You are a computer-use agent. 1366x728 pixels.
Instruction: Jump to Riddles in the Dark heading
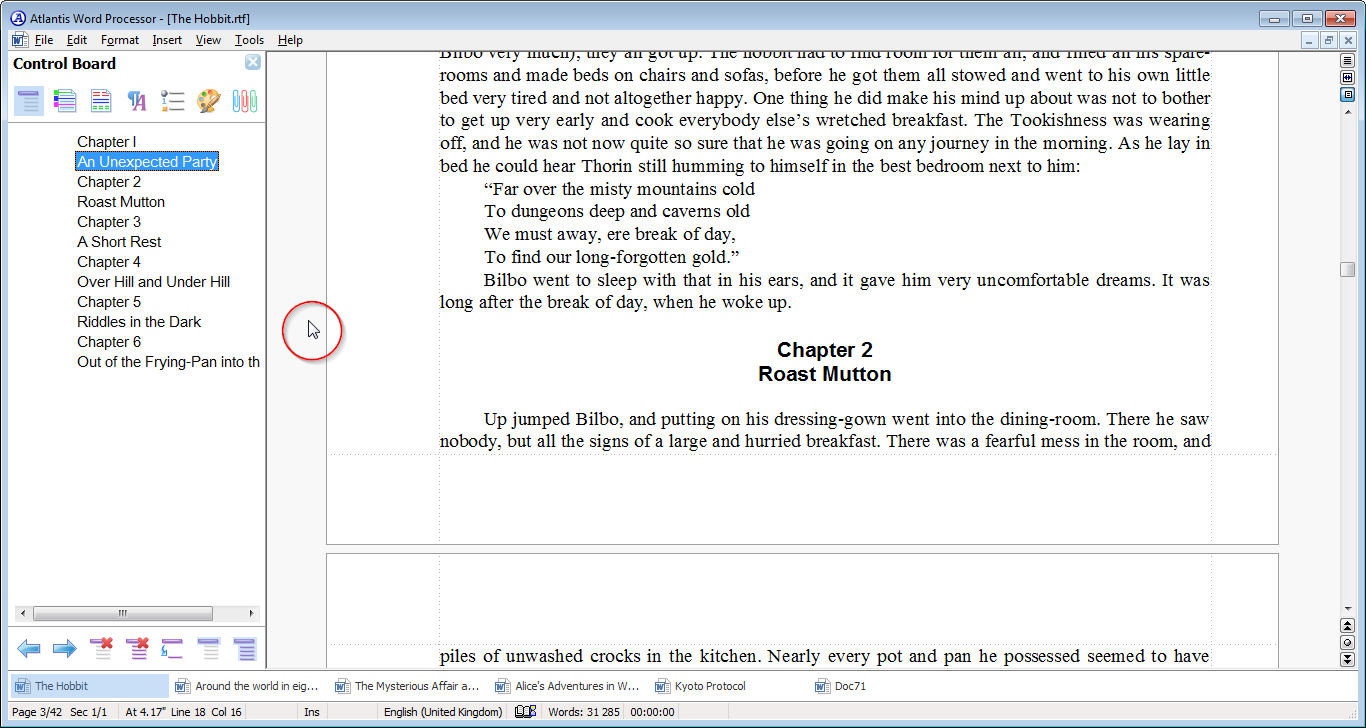139,322
